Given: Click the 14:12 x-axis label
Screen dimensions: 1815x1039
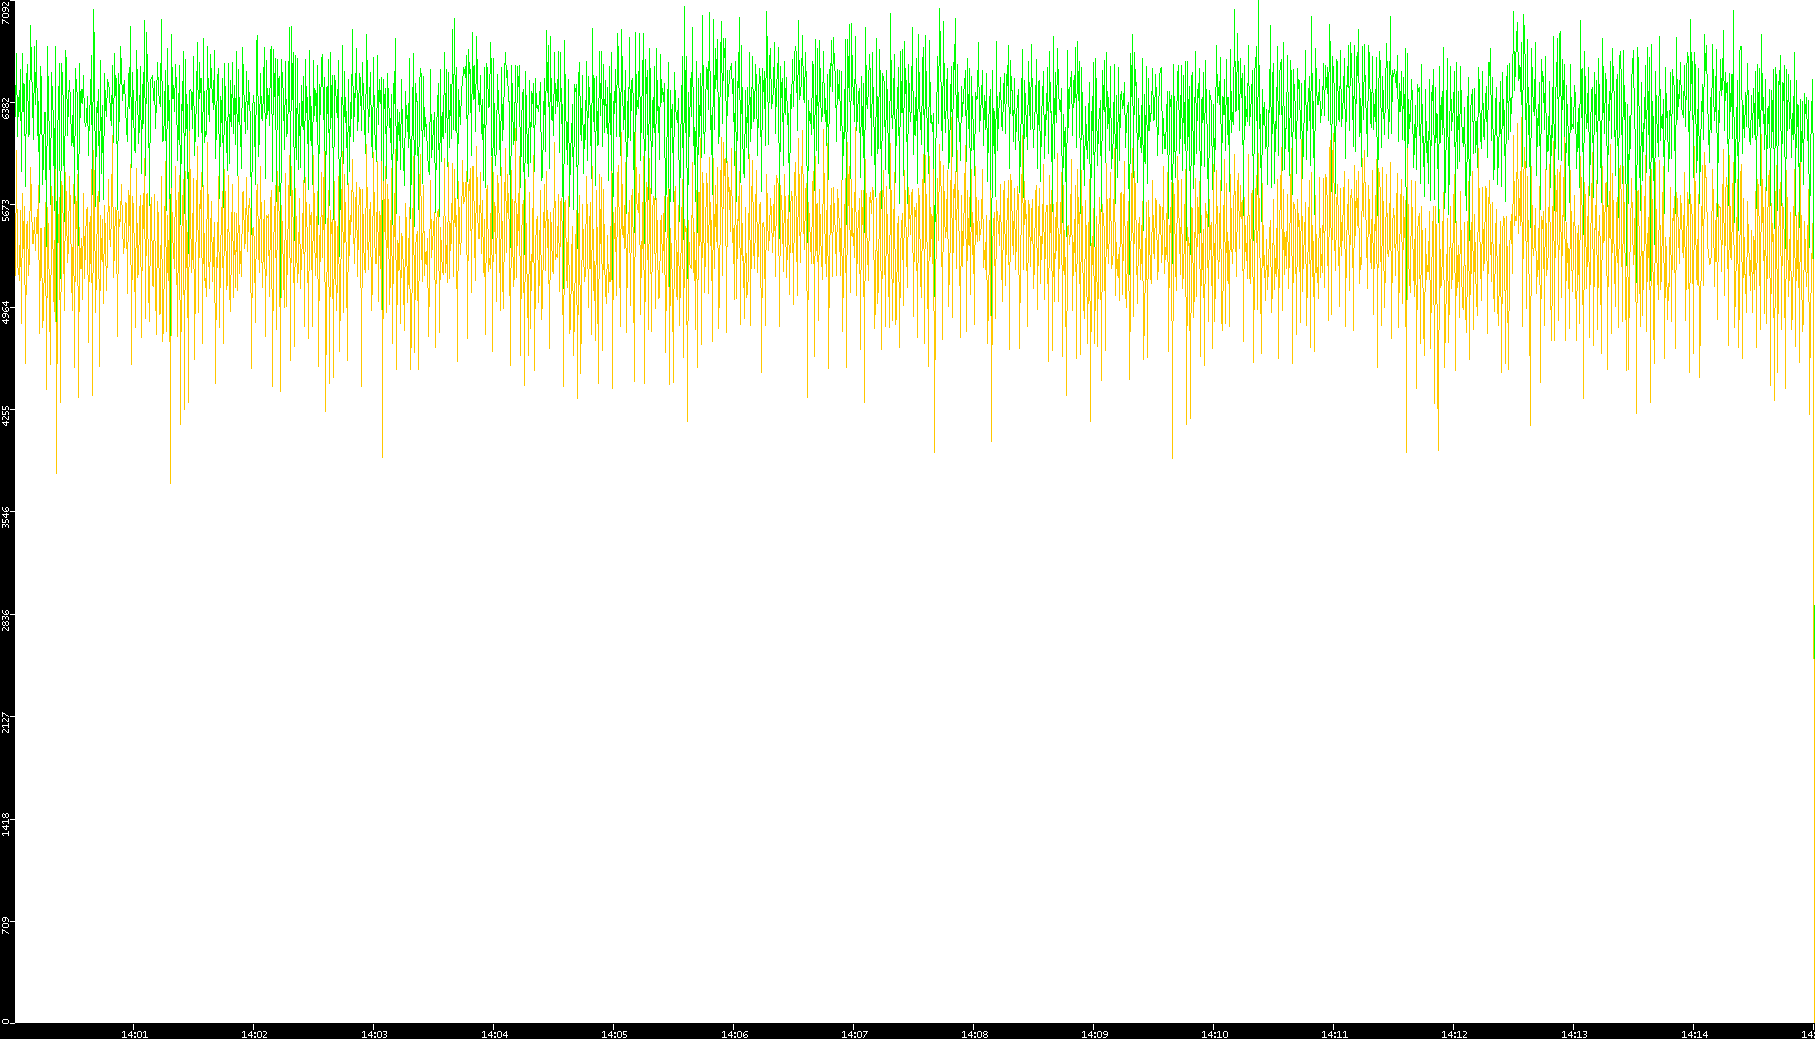Looking at the screenshot, I should click(x=1454, y=1034).
